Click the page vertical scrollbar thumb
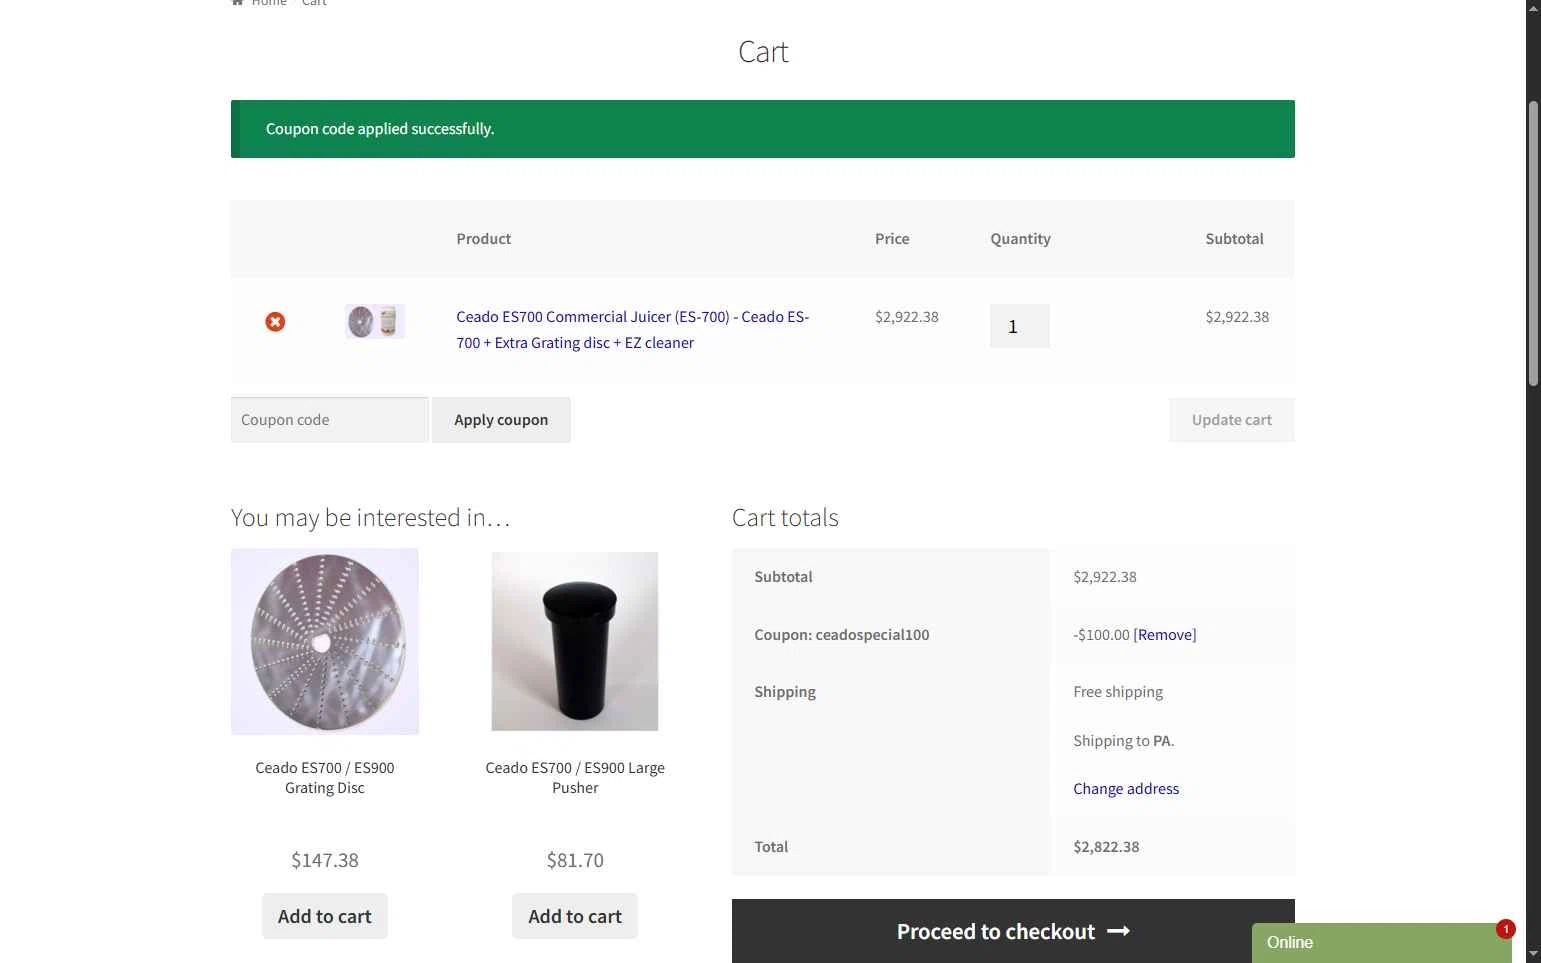This screenshot has width=1541, height=963. click(x=1533, y=243)
